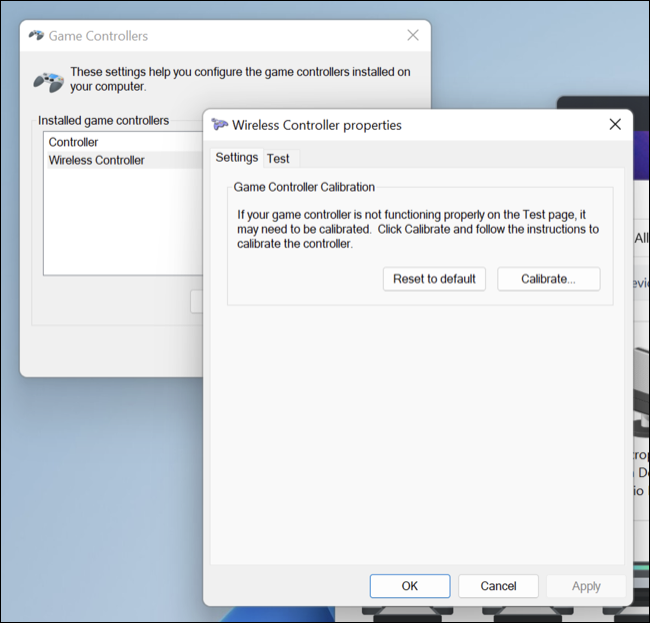
Task: Confirm with the OK button
Action: [409, 586]
